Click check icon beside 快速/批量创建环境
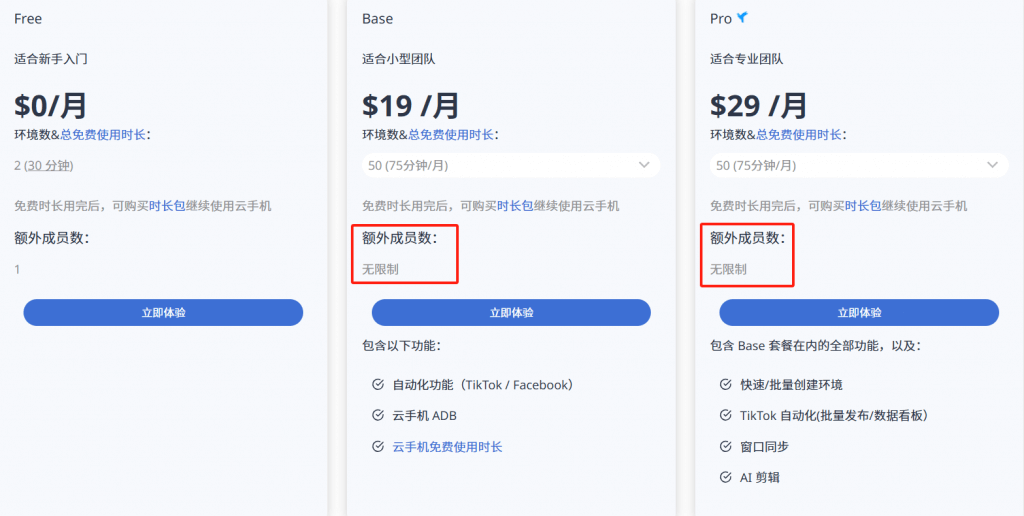 pos(726,384)
